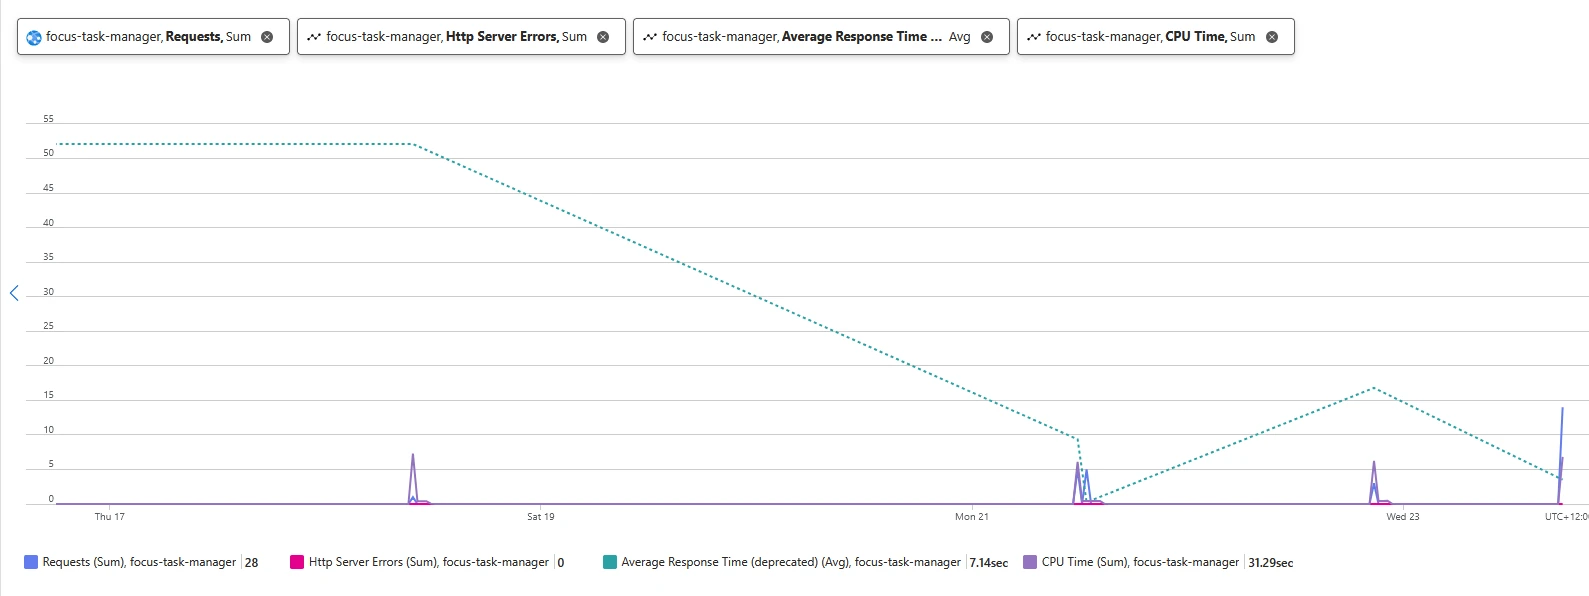Screen dimensions: 1589x596
Task: Expand the left panel with the chevron arrow
Action: [14, 293]
